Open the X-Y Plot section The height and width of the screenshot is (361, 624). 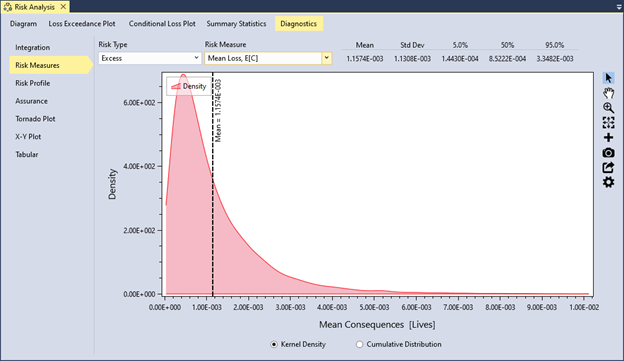tap(28, 137)
